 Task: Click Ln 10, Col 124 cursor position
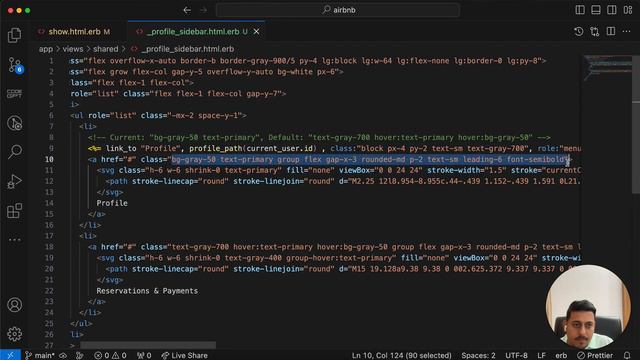(x=402, y=355)
